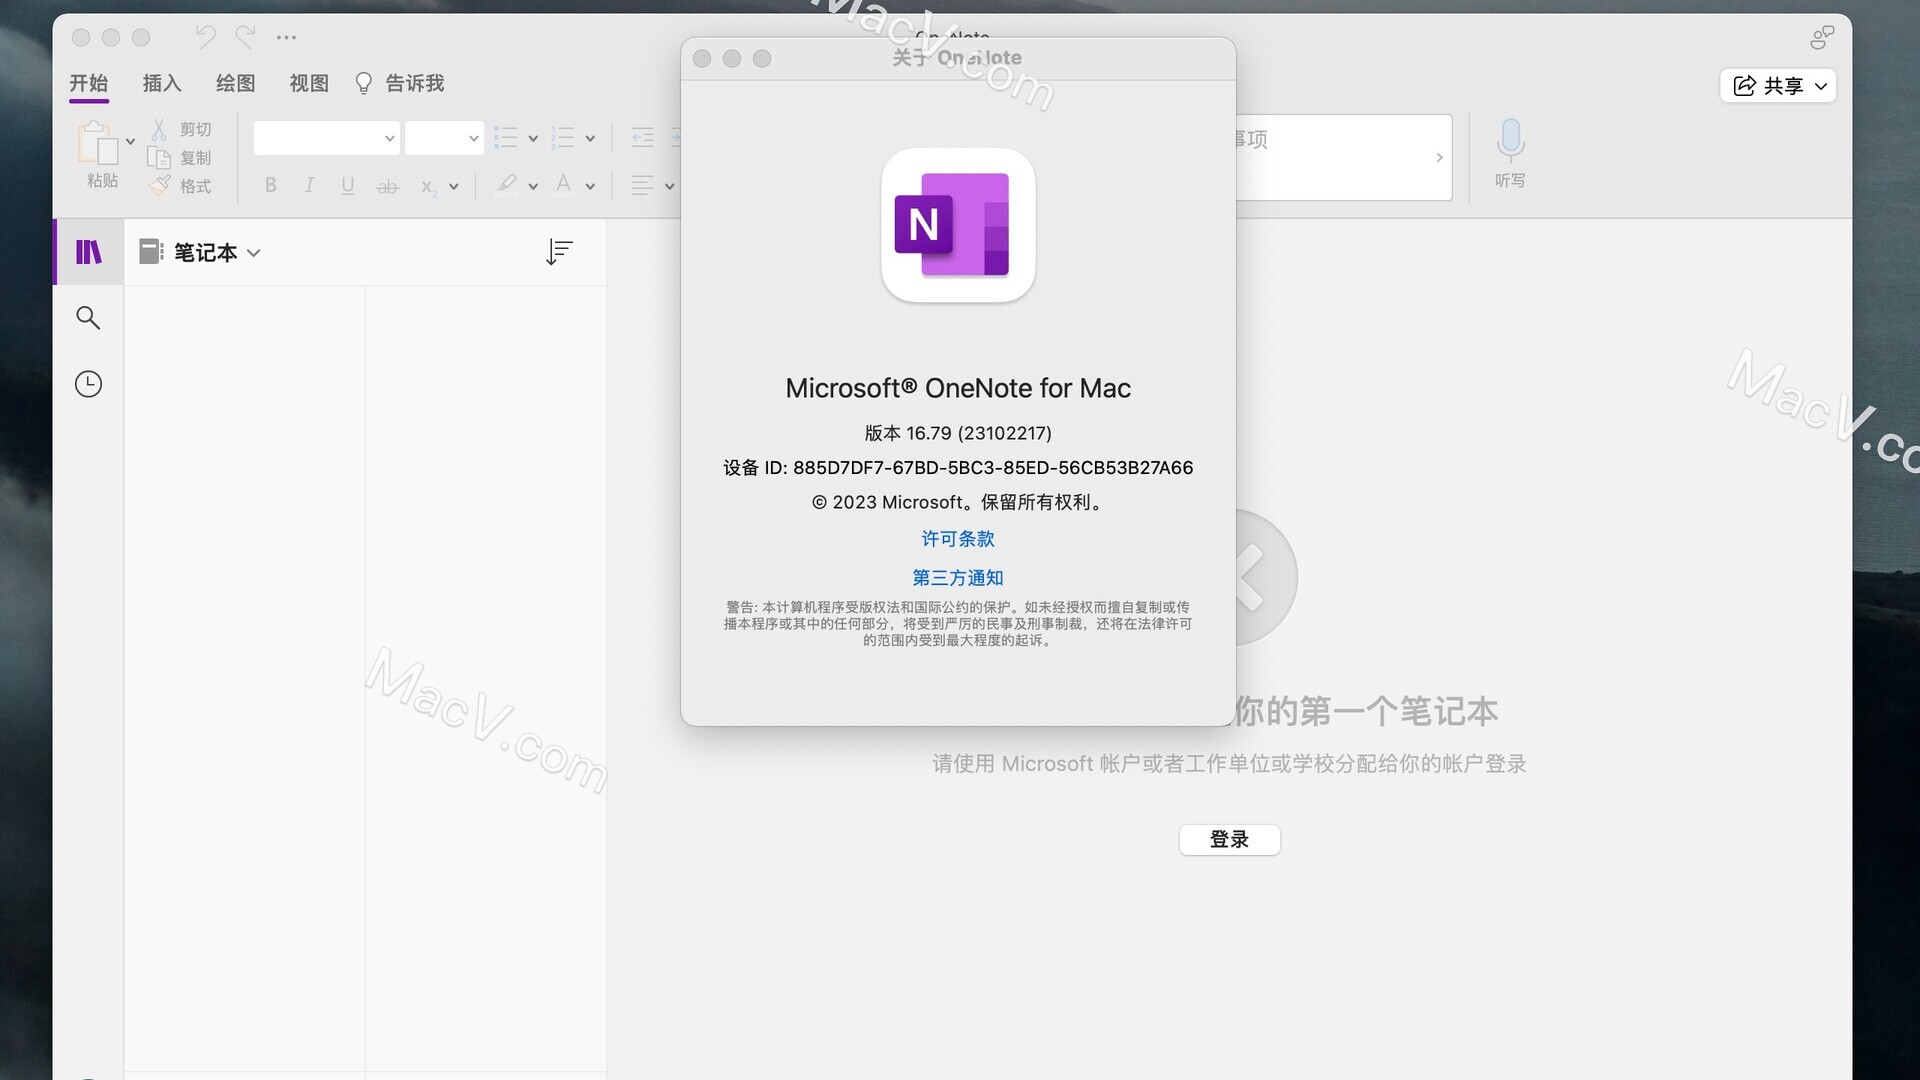Toggle strikethrough formatting
This screenshot has width=1920, height=1080.
387,186
